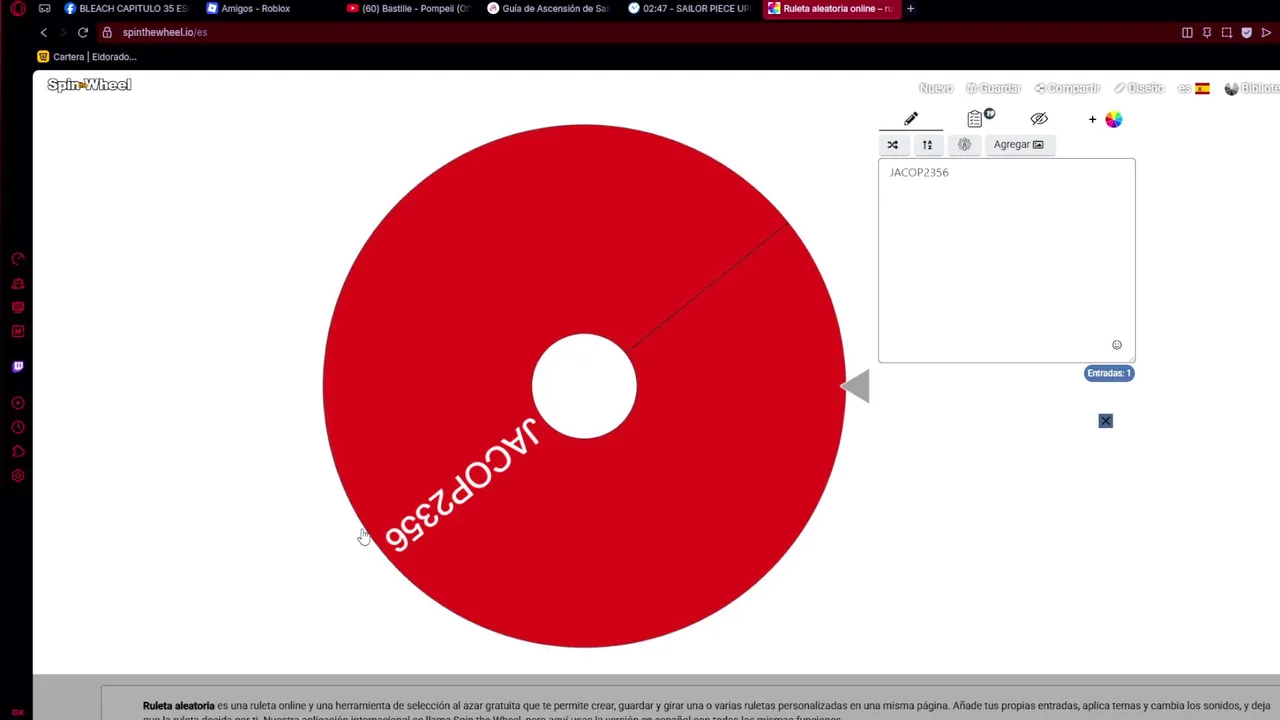
Task: Open the history clock sidebar icon
Action: pyautogui.click(x=18, y=427)
